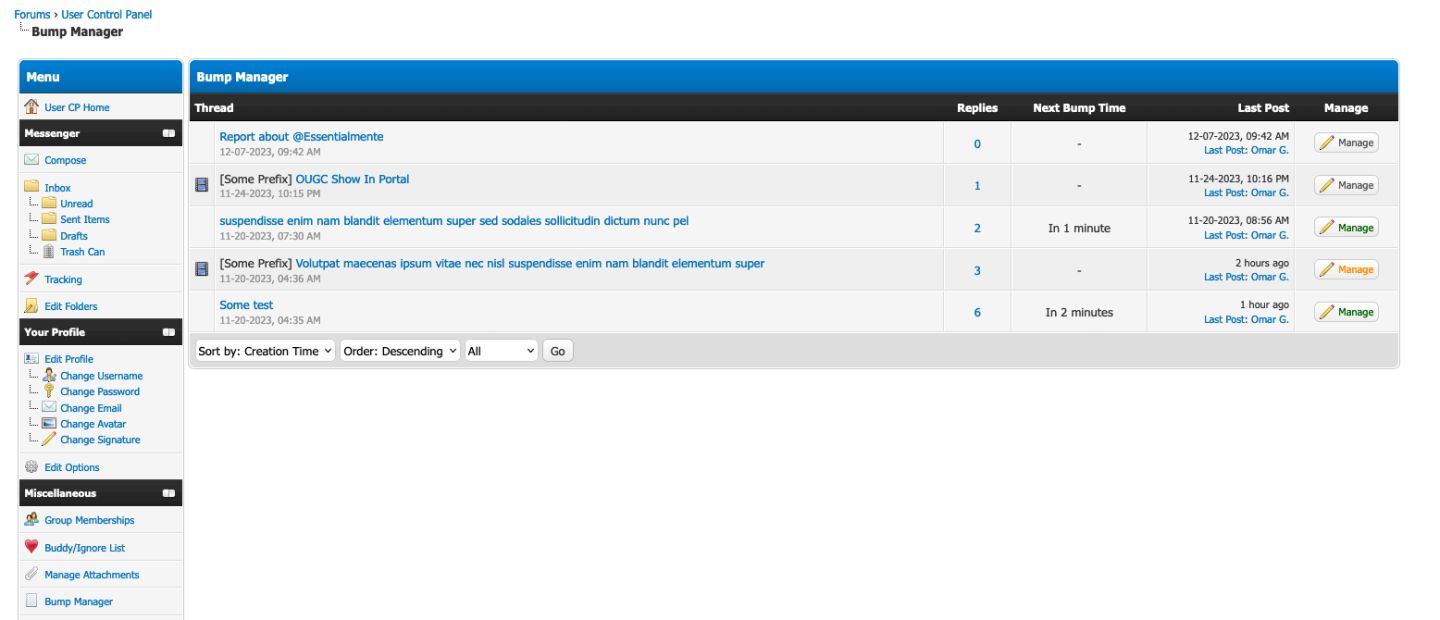
Task: Click the Buddy/Ignore List heart icon
Action: (31, 547)
